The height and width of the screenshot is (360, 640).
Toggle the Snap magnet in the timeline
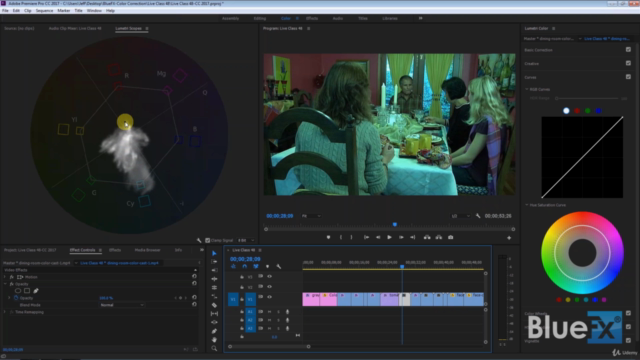(244, 267)
